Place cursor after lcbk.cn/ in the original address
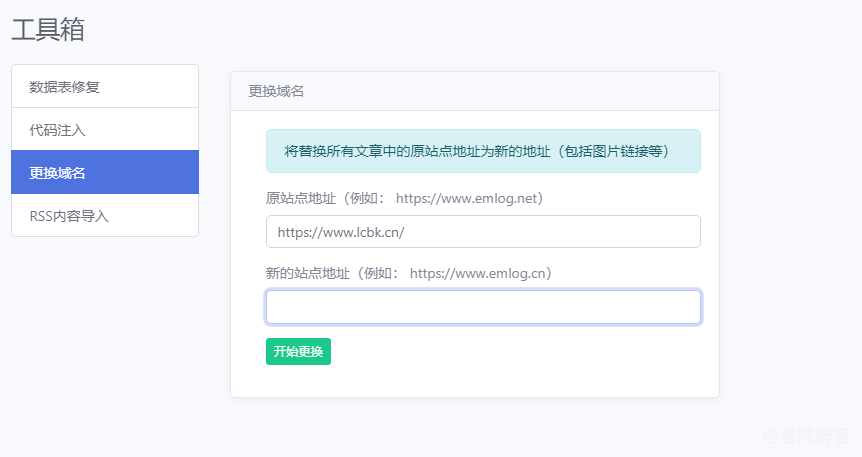Image resolution: width=862 pixels, height=457 pixels. coord(406,232)
